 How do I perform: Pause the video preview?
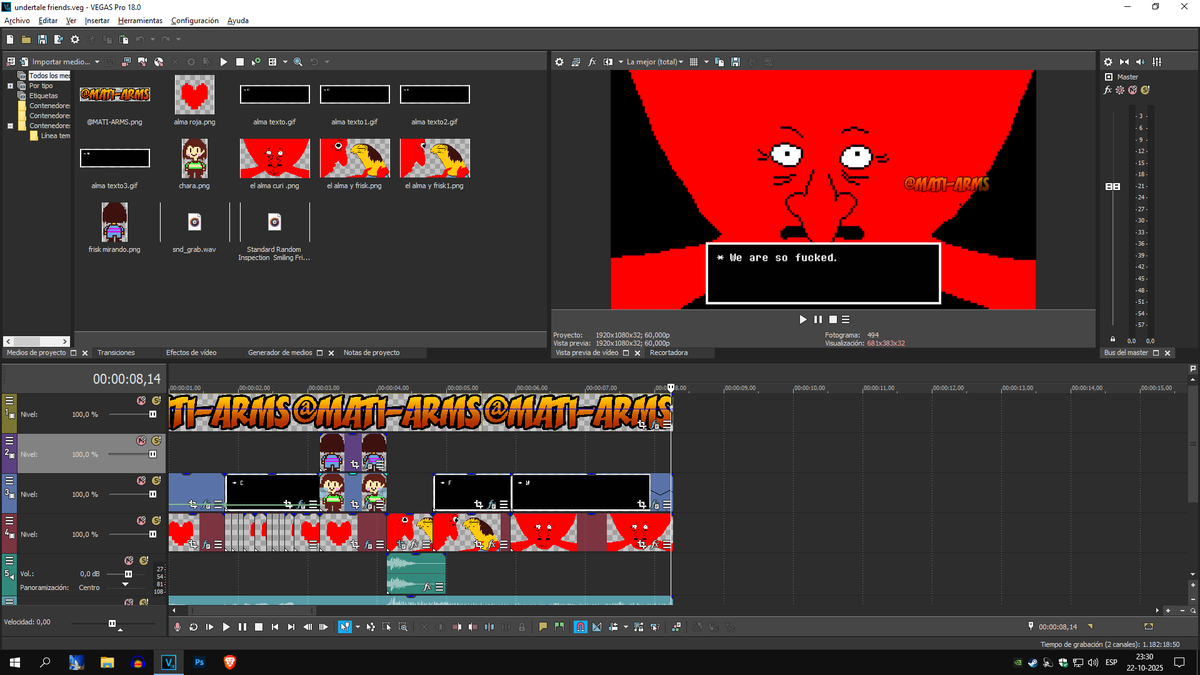point(817,319)
